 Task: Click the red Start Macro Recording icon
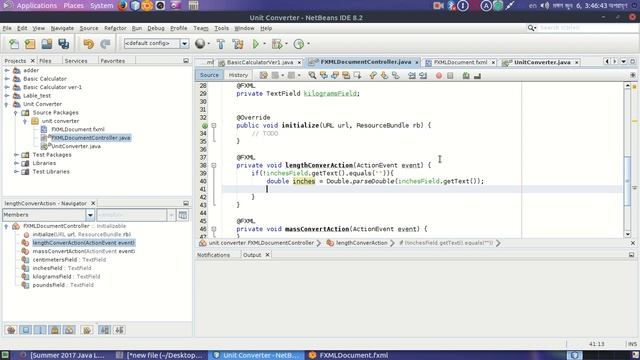pos(439,76)
